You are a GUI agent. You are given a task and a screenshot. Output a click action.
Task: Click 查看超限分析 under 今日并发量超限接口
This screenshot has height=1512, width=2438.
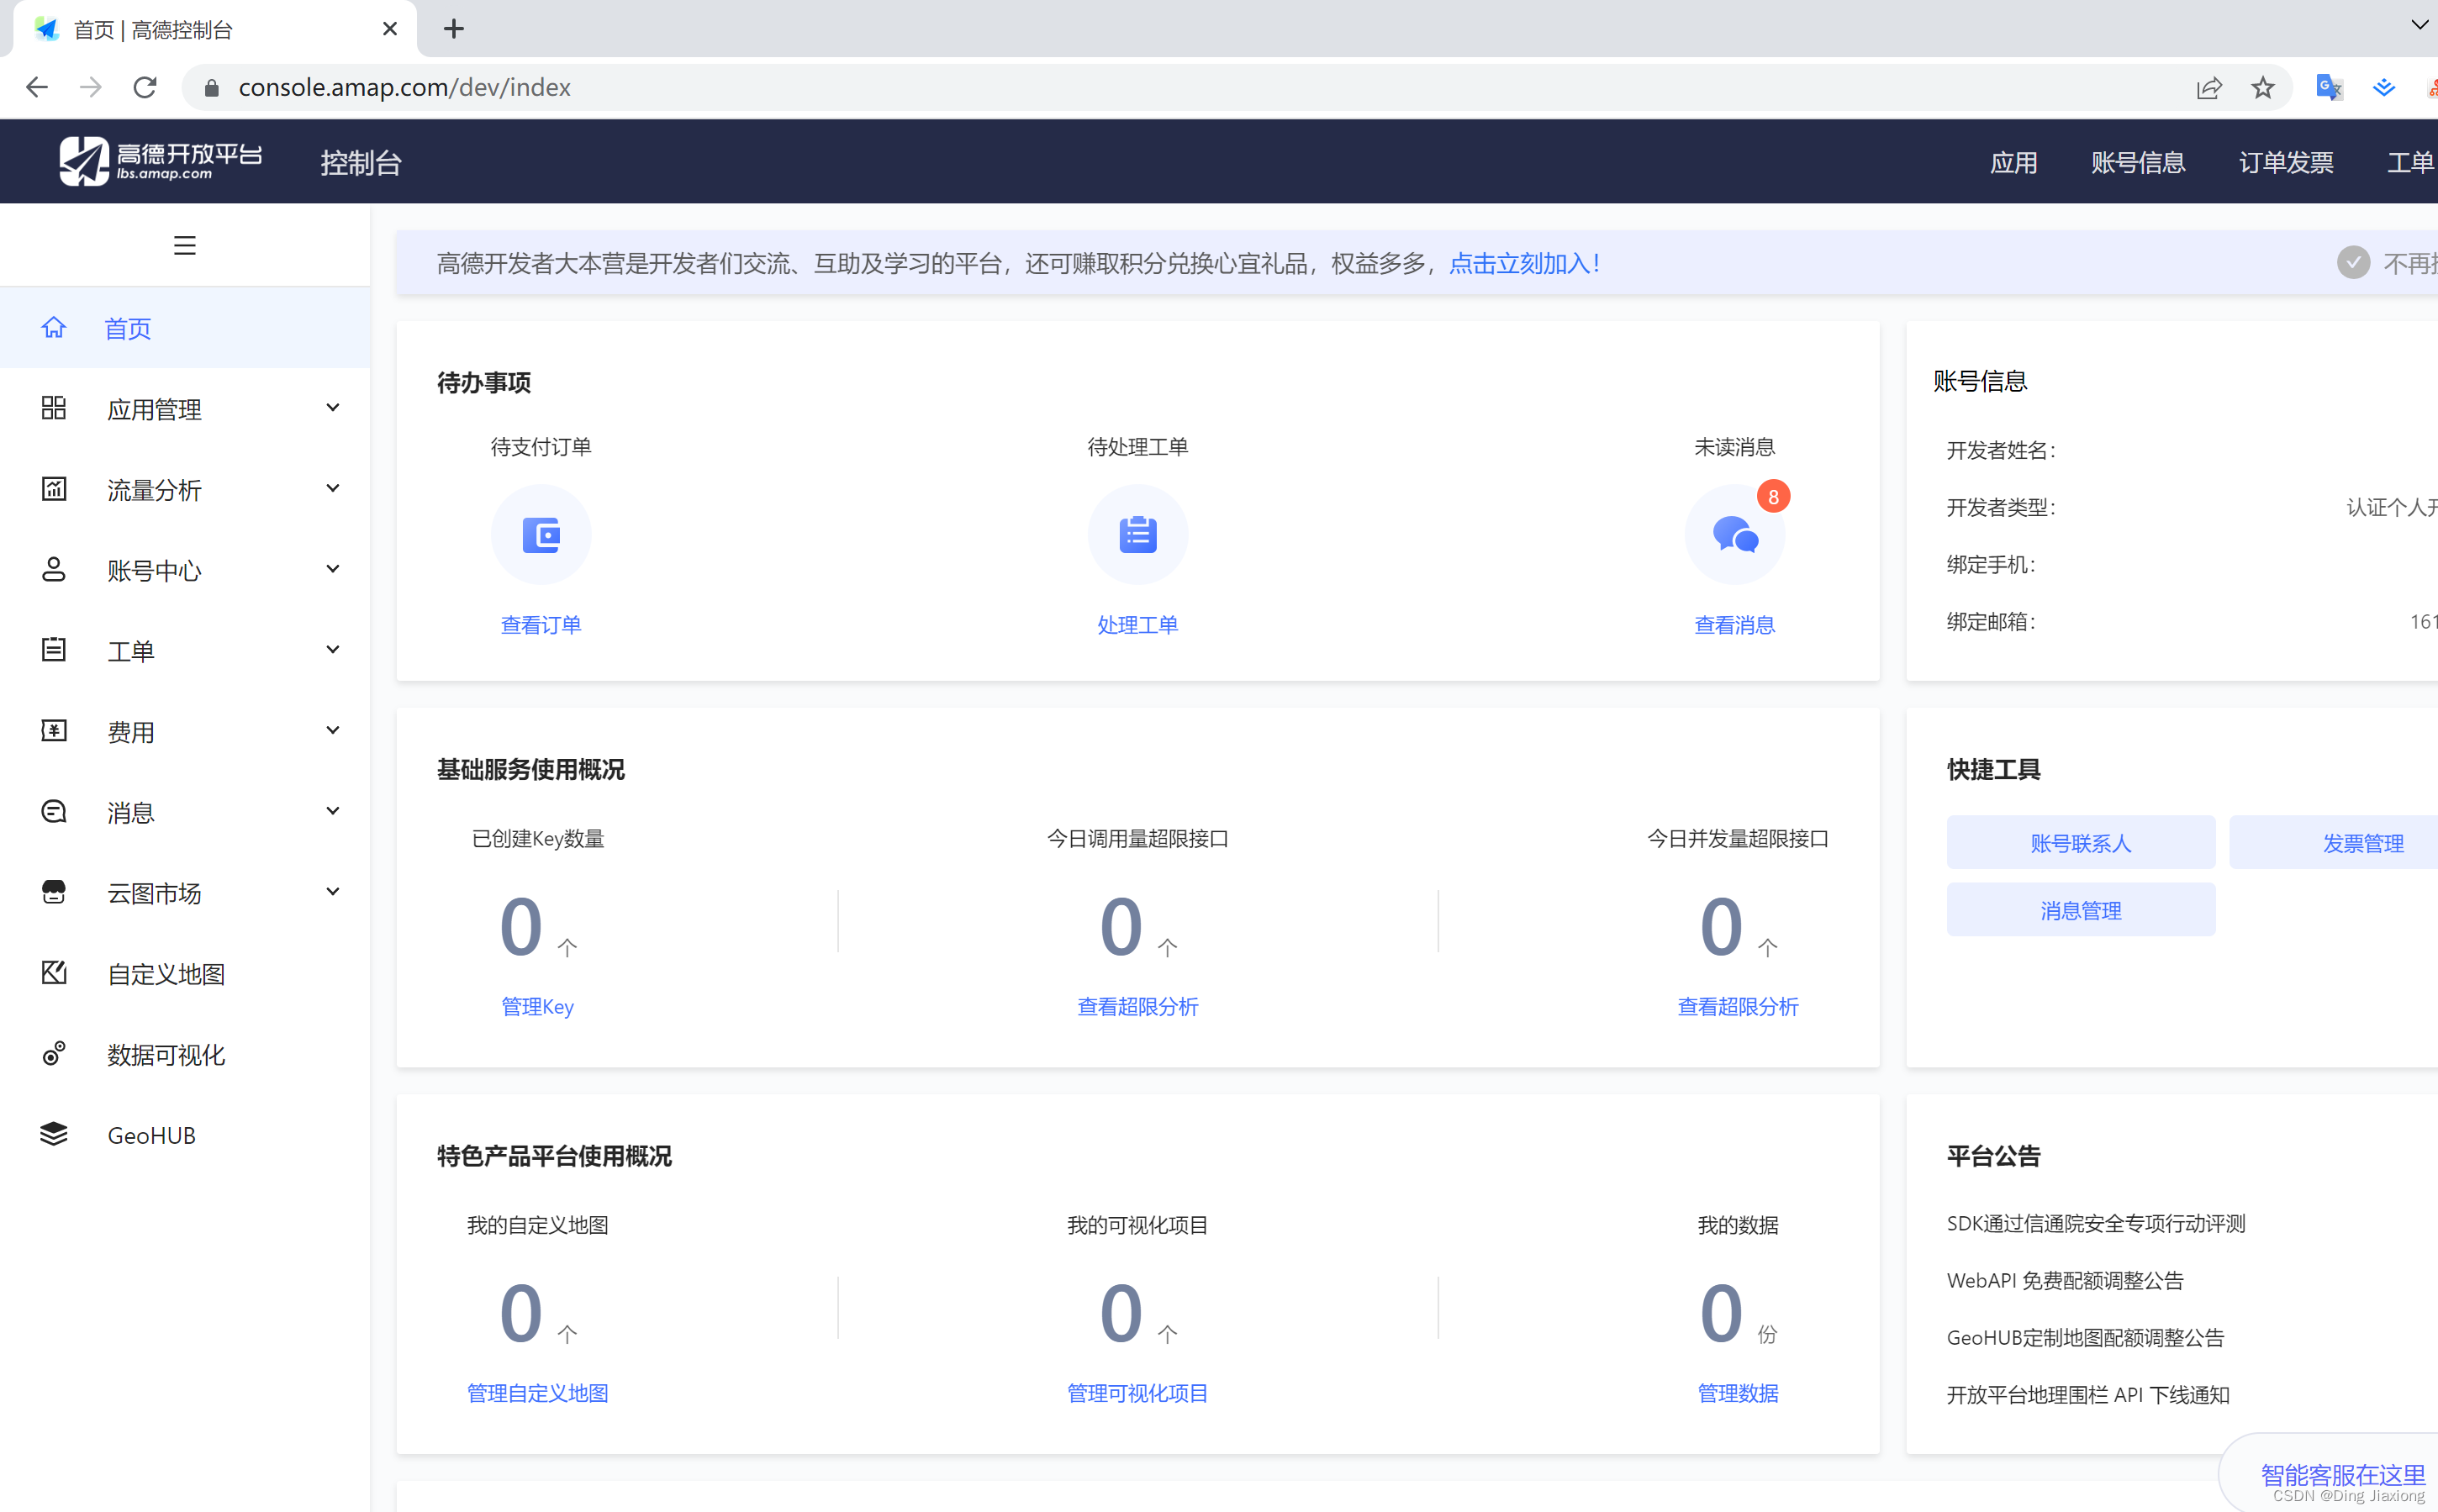pos(1737,1007)
